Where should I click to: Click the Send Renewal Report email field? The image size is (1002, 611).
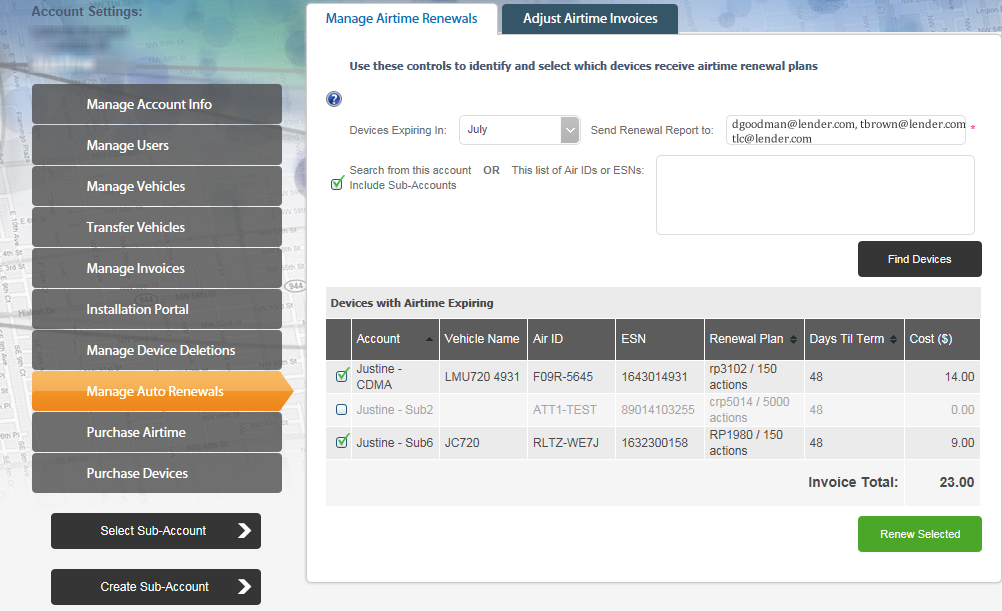[x=845, y=131]
